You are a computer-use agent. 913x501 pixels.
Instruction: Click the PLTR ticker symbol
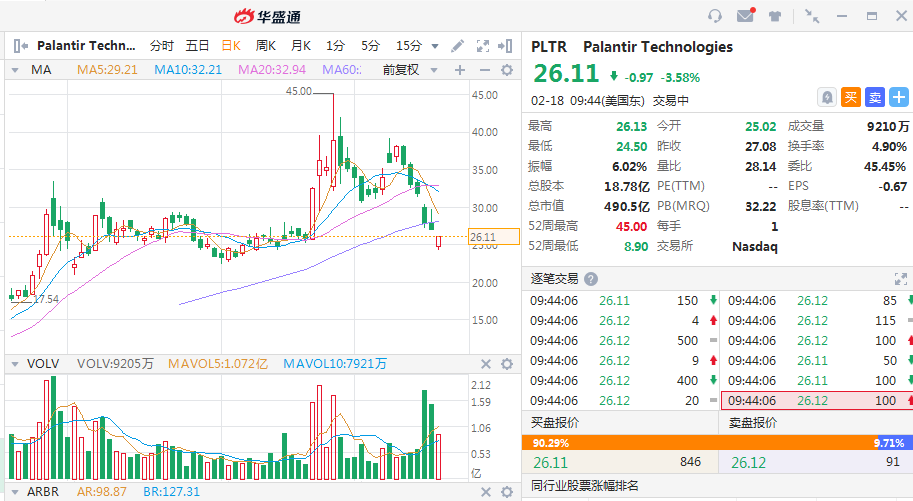coord(548,47)
